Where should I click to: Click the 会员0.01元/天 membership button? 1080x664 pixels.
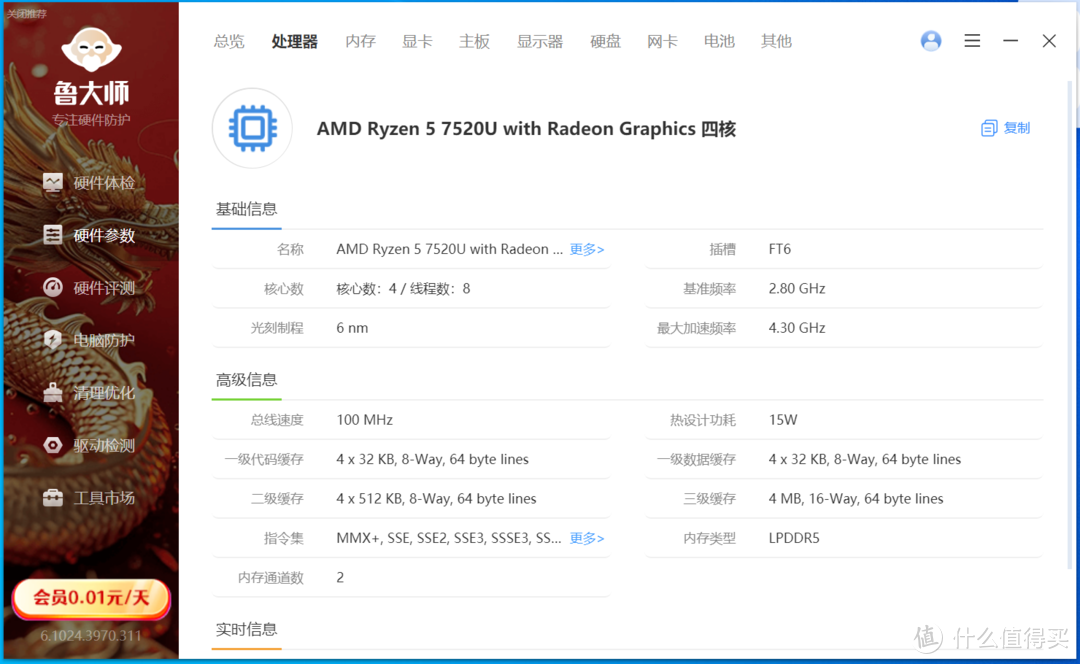[x=91, y=598]
